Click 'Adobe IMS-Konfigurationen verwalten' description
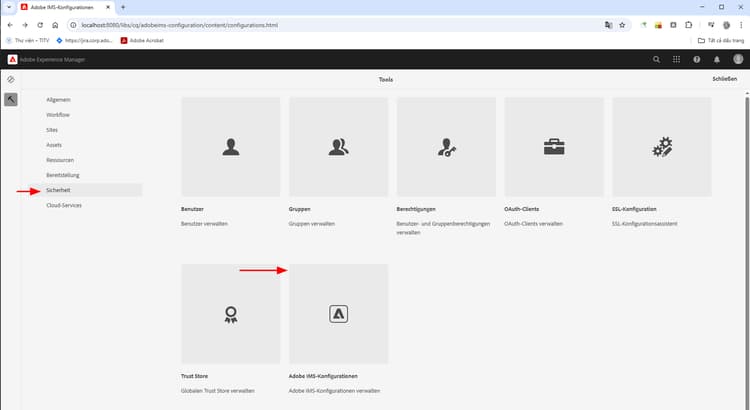750x410 pixels. point(334,390)
